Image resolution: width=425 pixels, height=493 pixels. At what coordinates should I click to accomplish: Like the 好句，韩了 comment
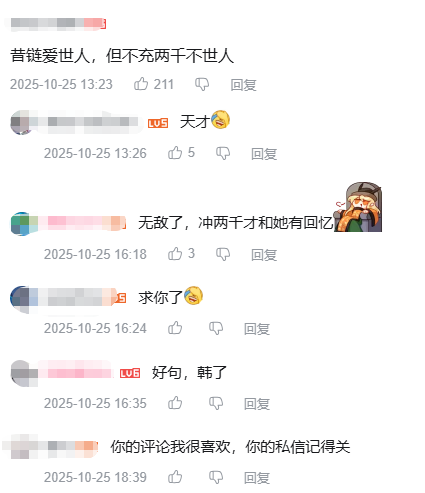[x=175, y=403]
